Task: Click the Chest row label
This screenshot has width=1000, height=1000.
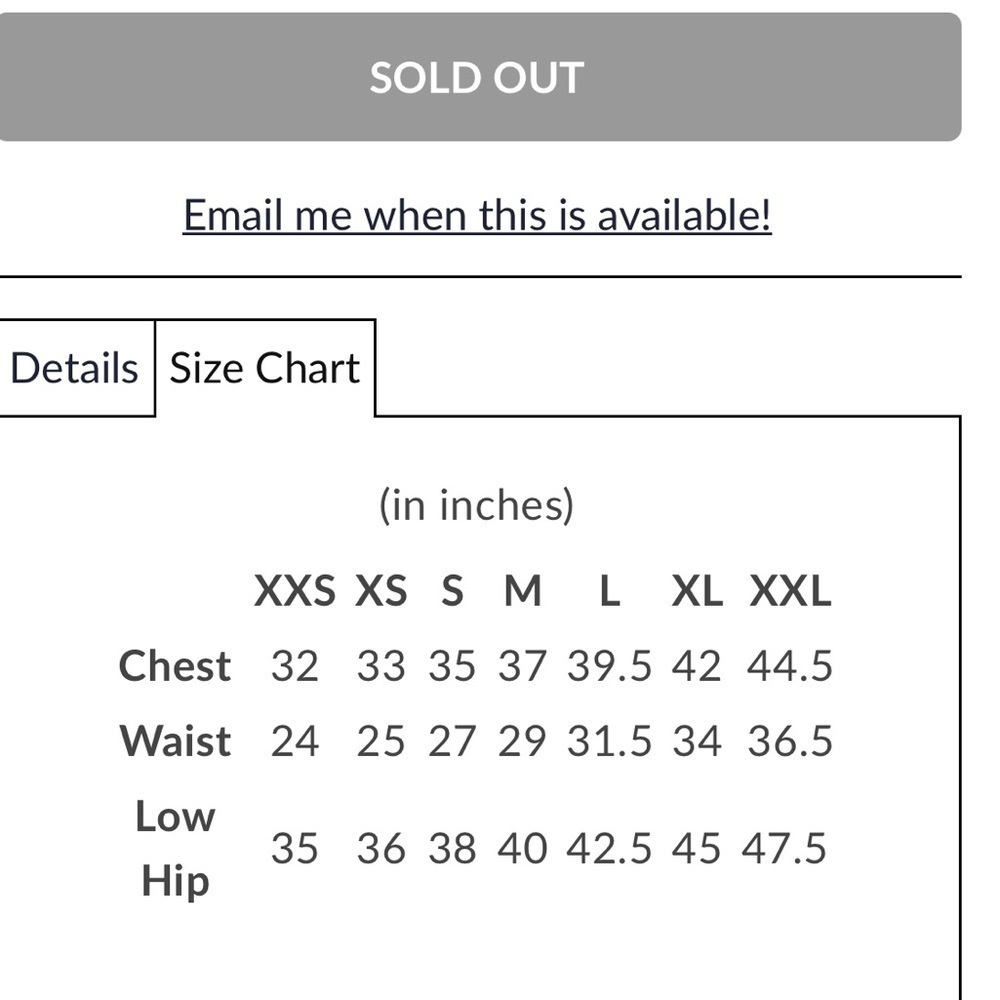Action: click(175, 666)
